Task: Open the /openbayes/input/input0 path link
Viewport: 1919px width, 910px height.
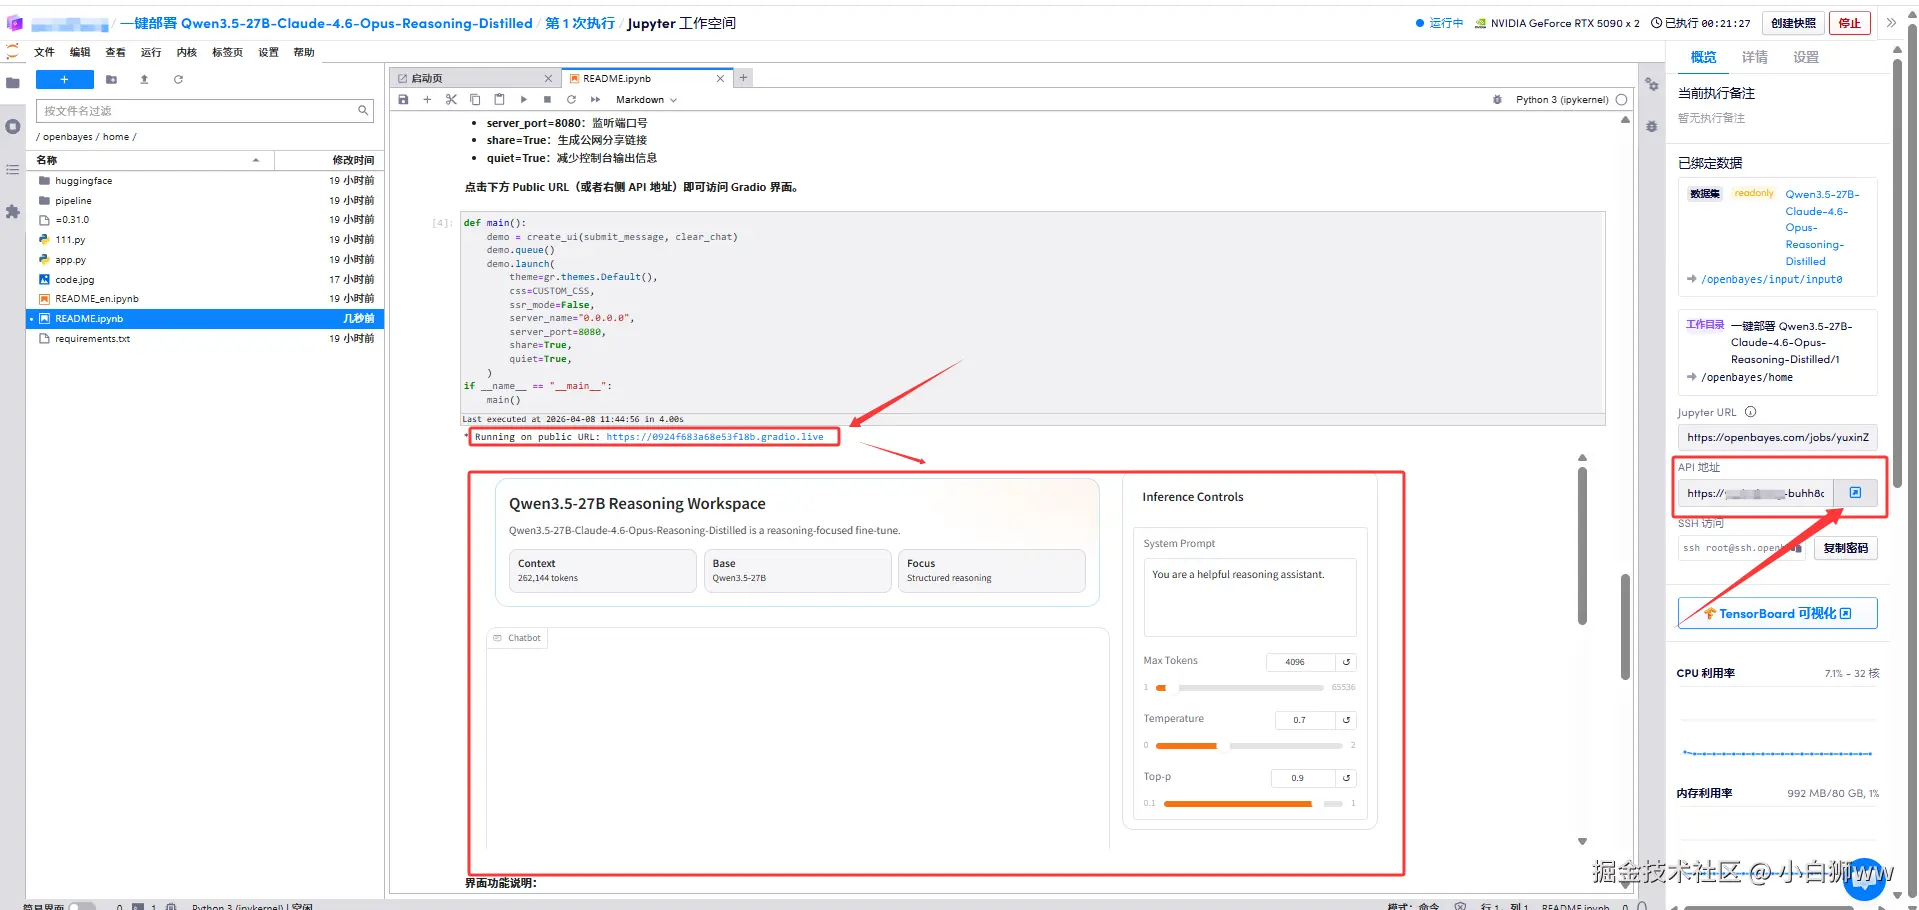Action: coord(1772,279)
